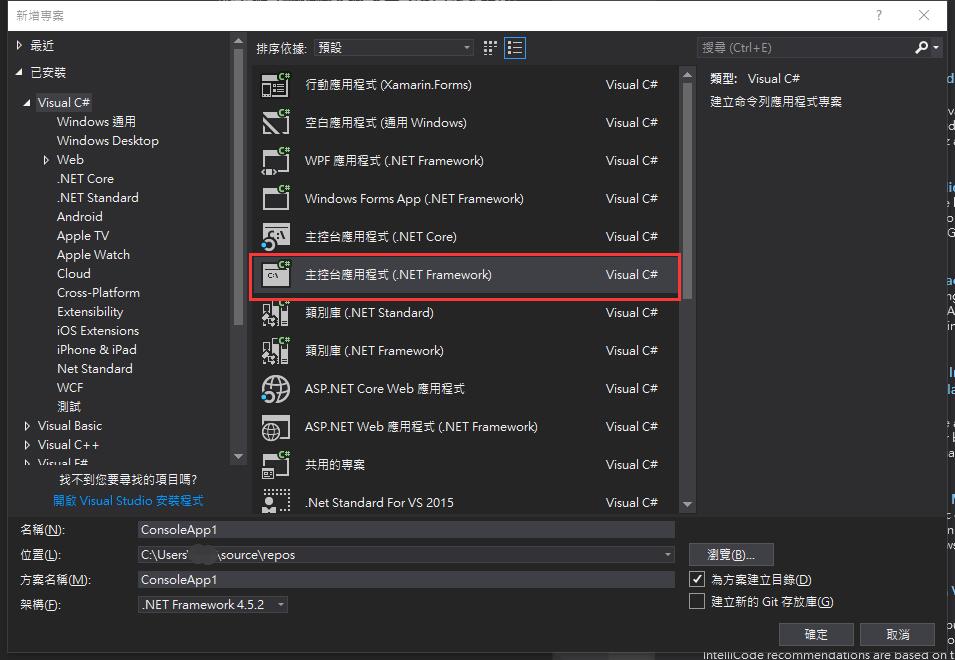
Task: Select the Windows 通用 category
Action: point(96,122)
